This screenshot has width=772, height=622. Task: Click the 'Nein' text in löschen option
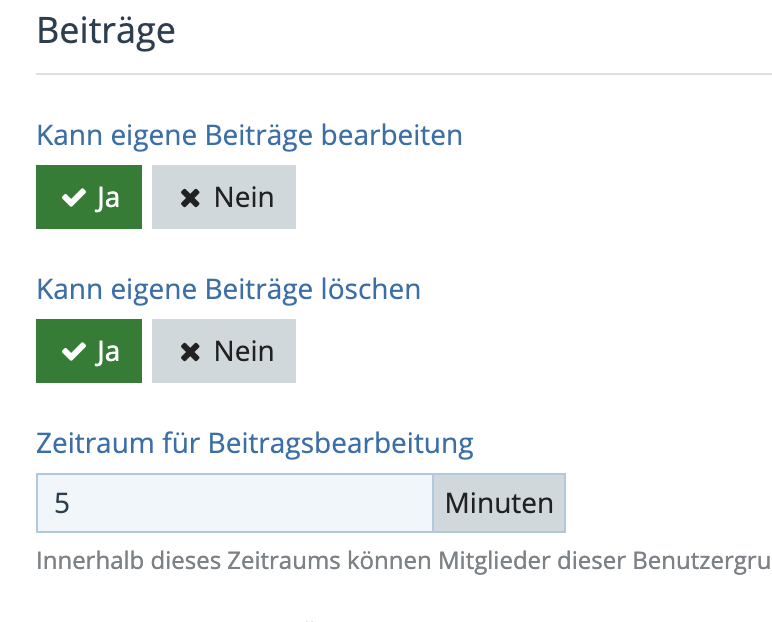pos(244,352)
